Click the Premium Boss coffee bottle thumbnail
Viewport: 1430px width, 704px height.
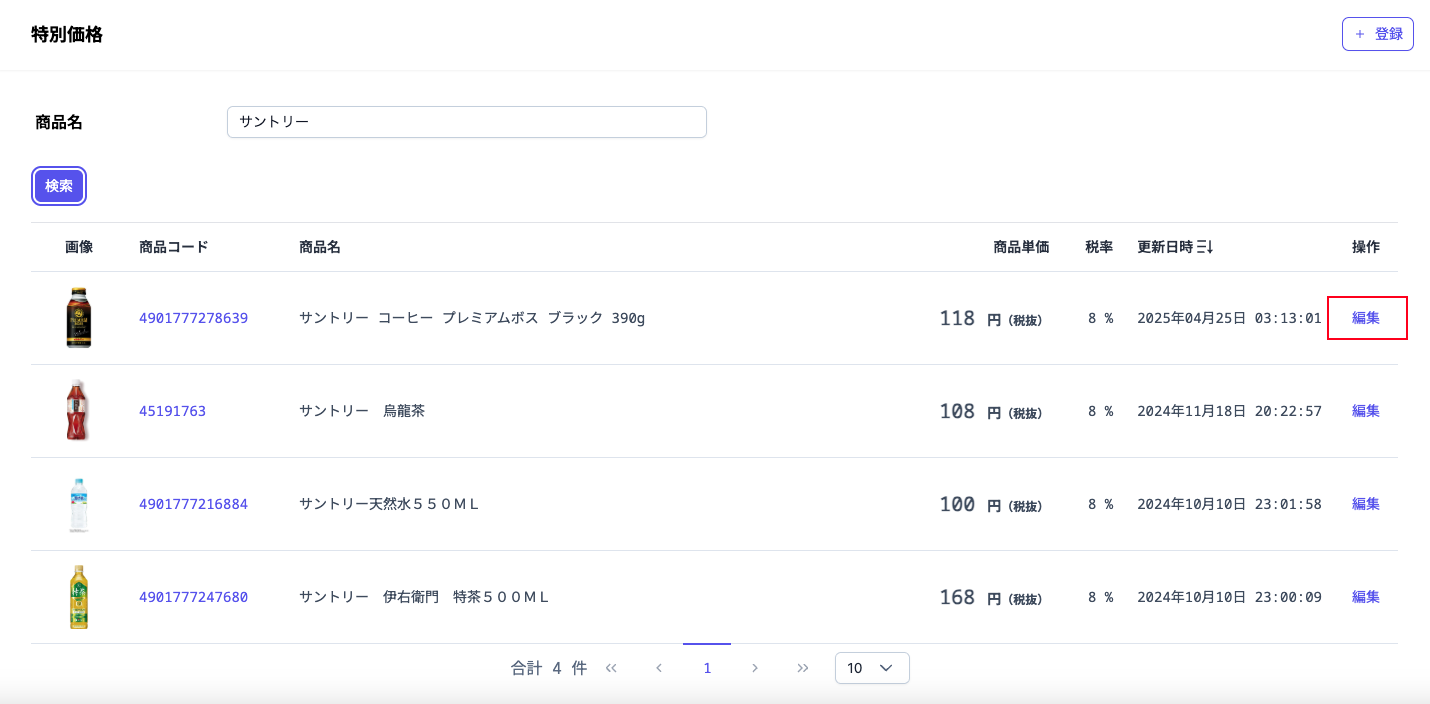79,318
